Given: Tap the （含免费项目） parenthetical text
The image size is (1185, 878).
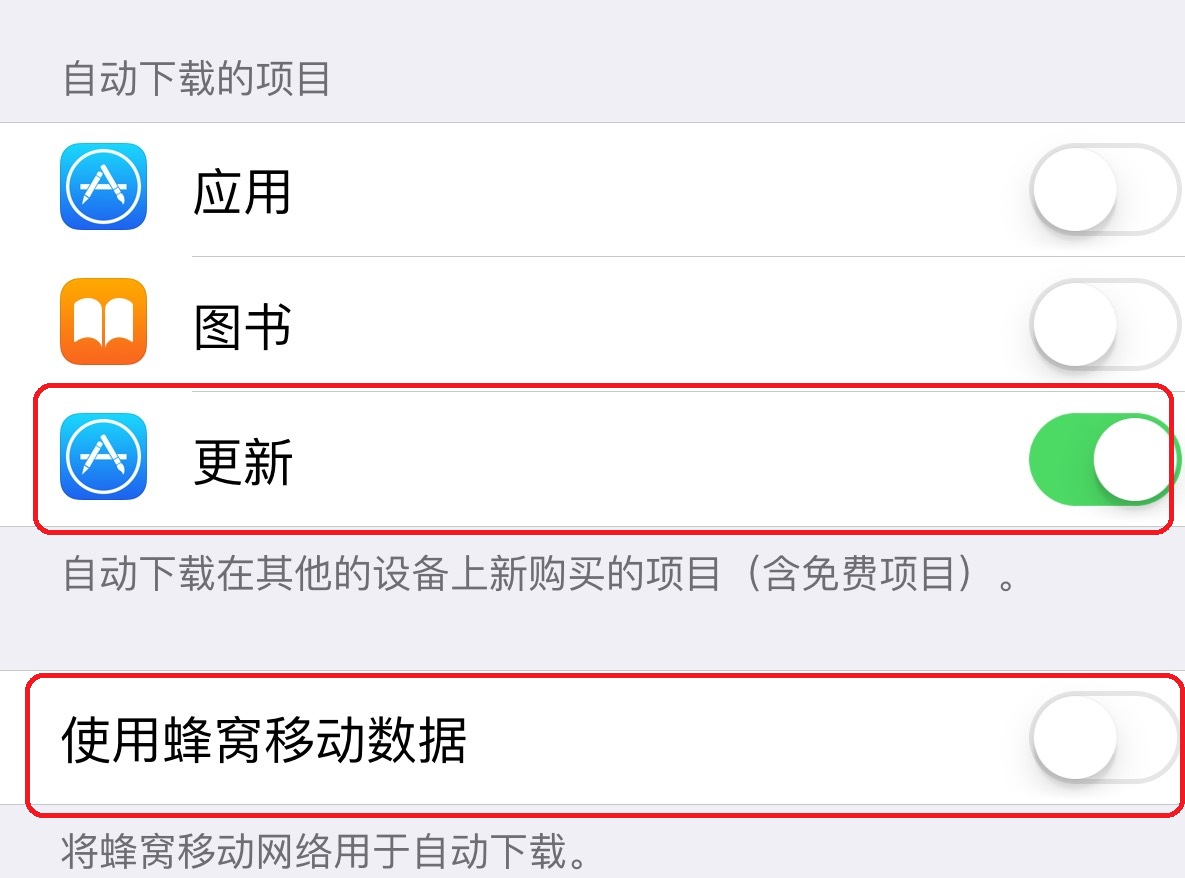Looking at the screenshot, I should [x=860, y=573].
